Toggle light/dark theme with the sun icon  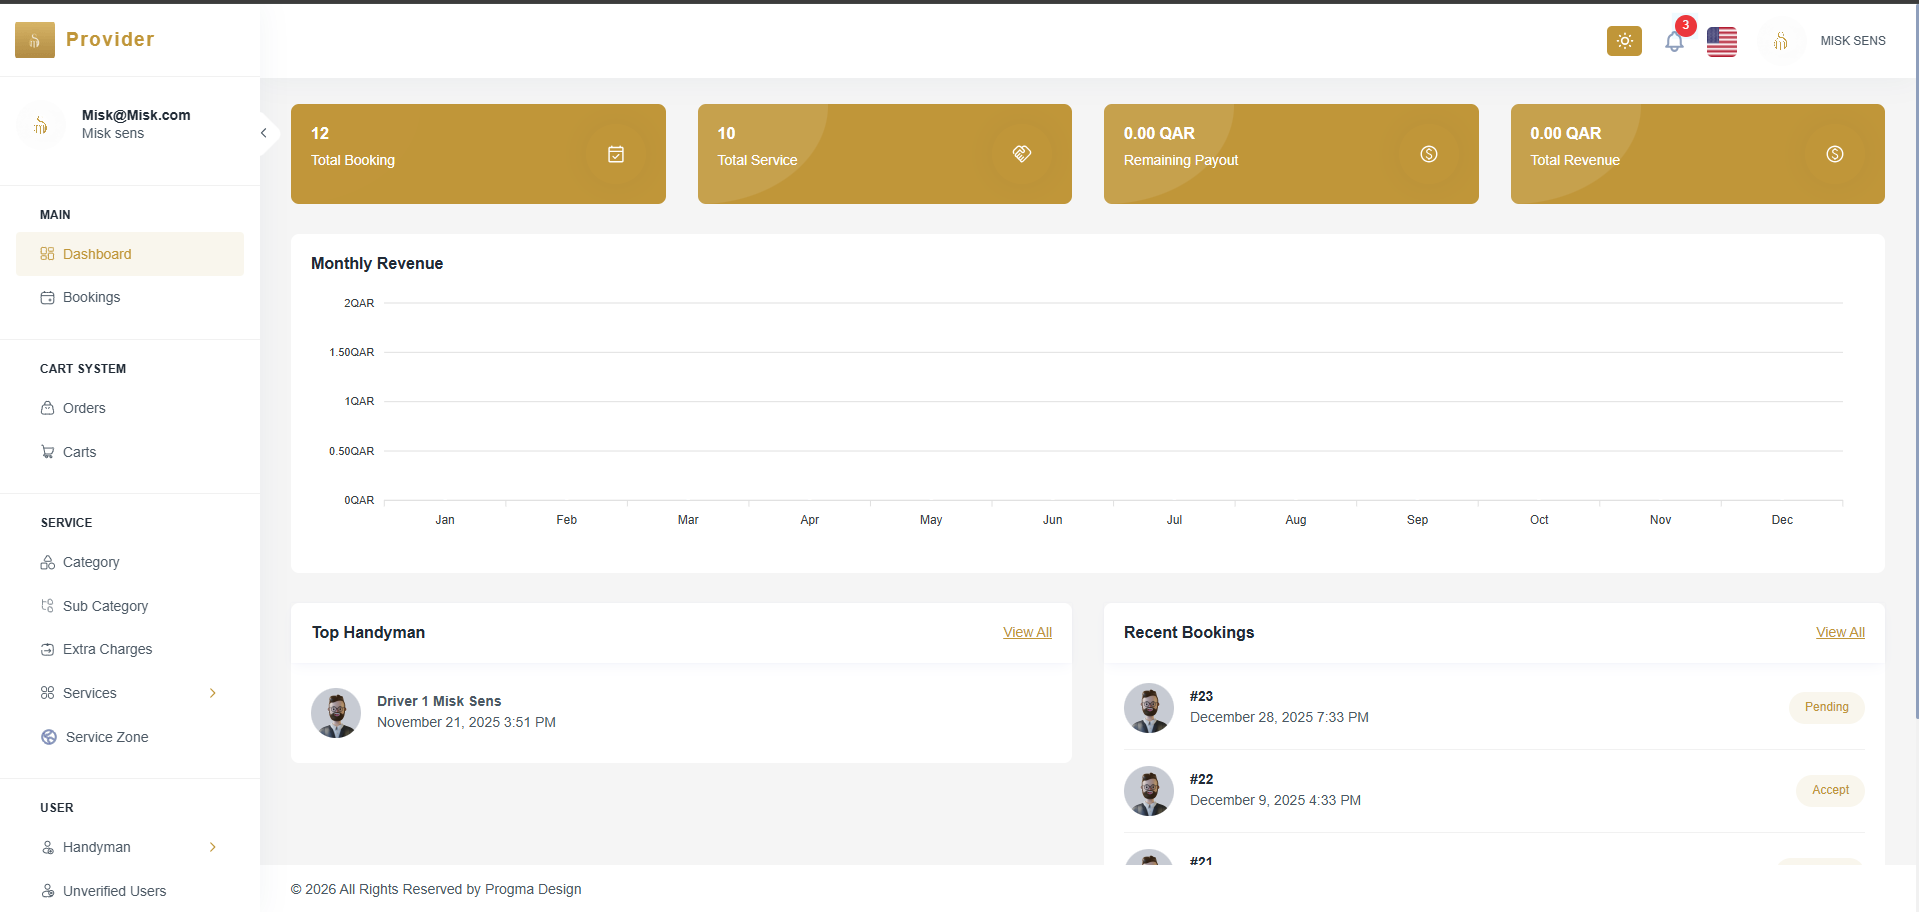point(1623,41)
